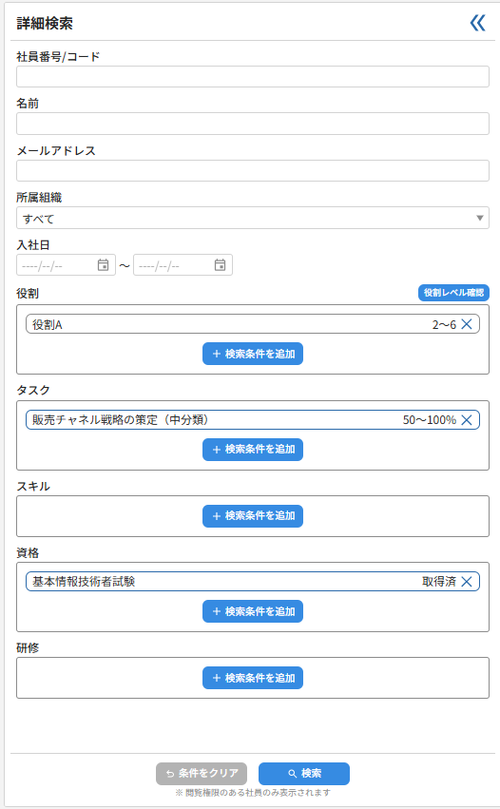Click the 入社日 end date field
500x809 pixels.
[183, 265]
